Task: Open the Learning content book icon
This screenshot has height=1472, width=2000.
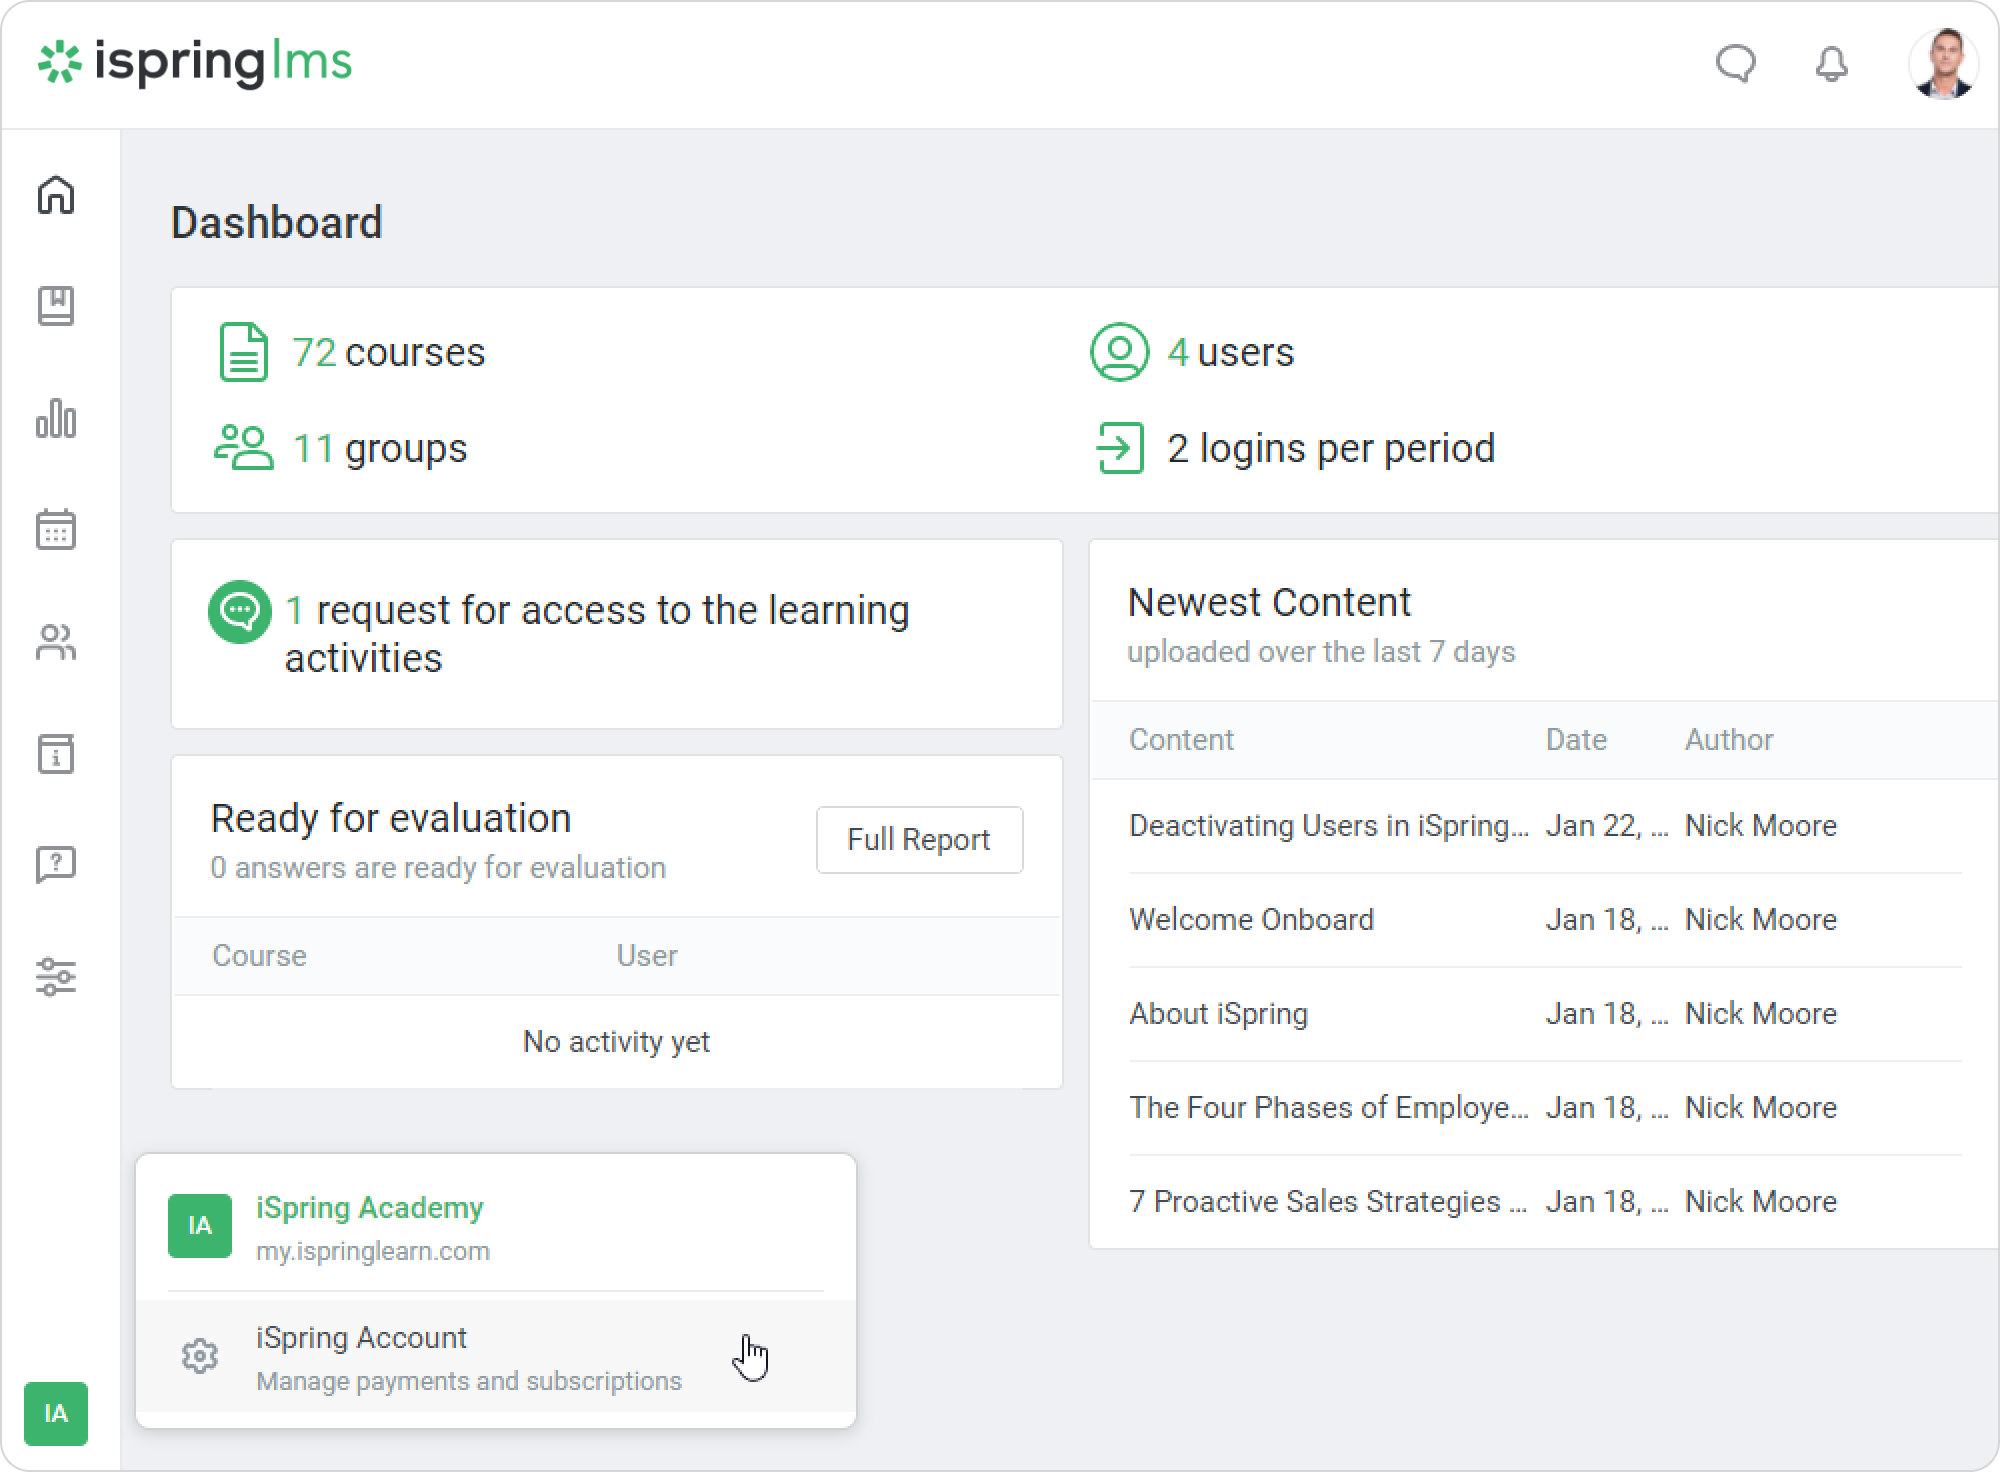Action: pos(56,306)
